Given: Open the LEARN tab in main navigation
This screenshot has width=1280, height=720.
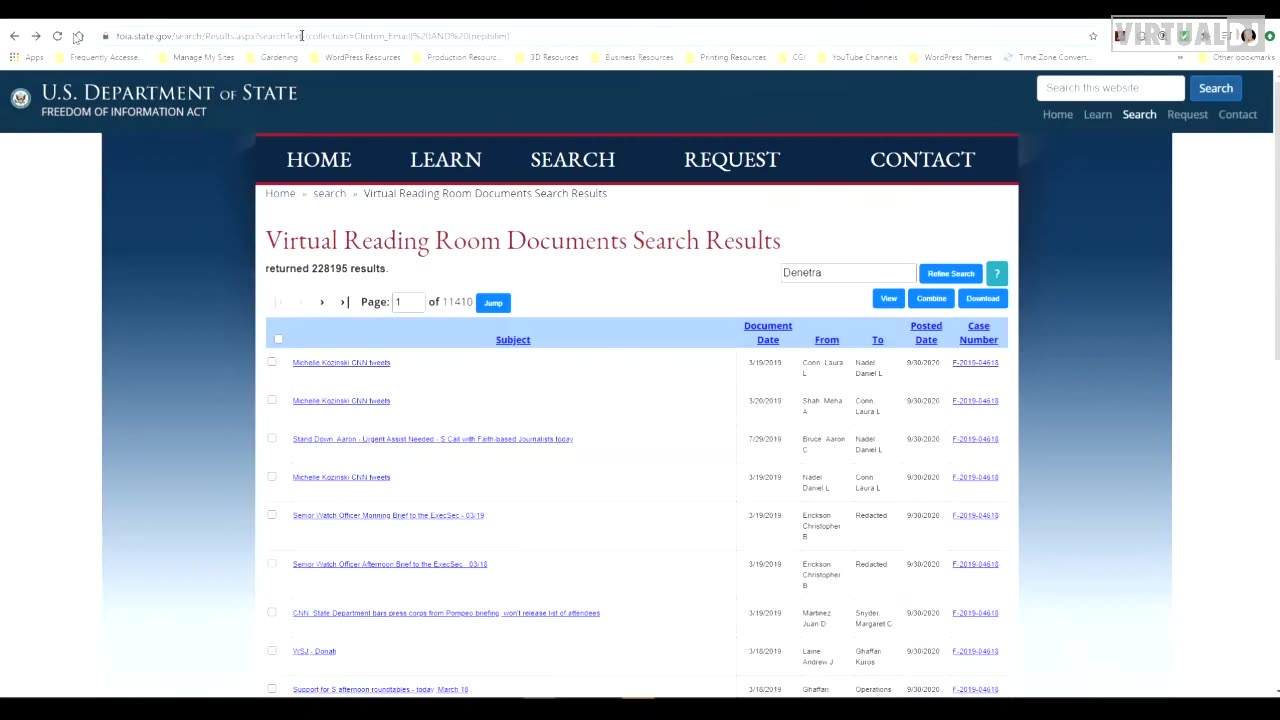Looking at the screenshot, I should click(x=446, y=160).
